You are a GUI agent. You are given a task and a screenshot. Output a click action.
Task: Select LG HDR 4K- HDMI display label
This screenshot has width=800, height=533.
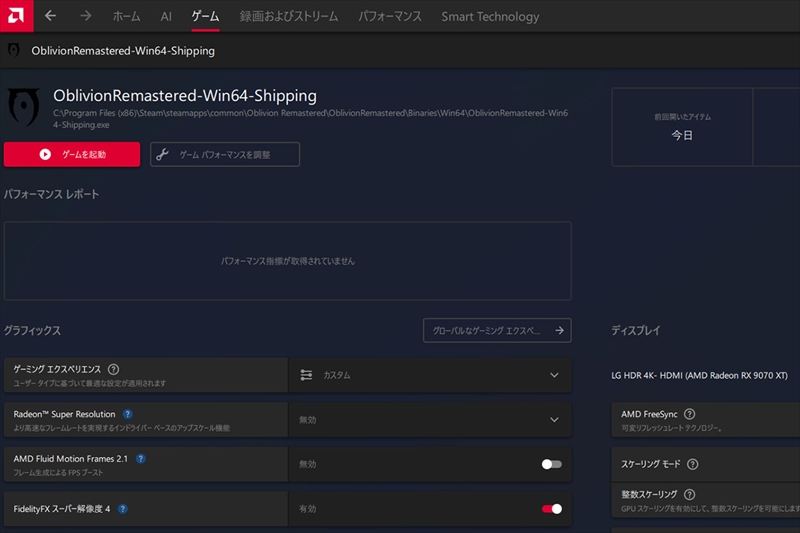[x=699, y=375]
